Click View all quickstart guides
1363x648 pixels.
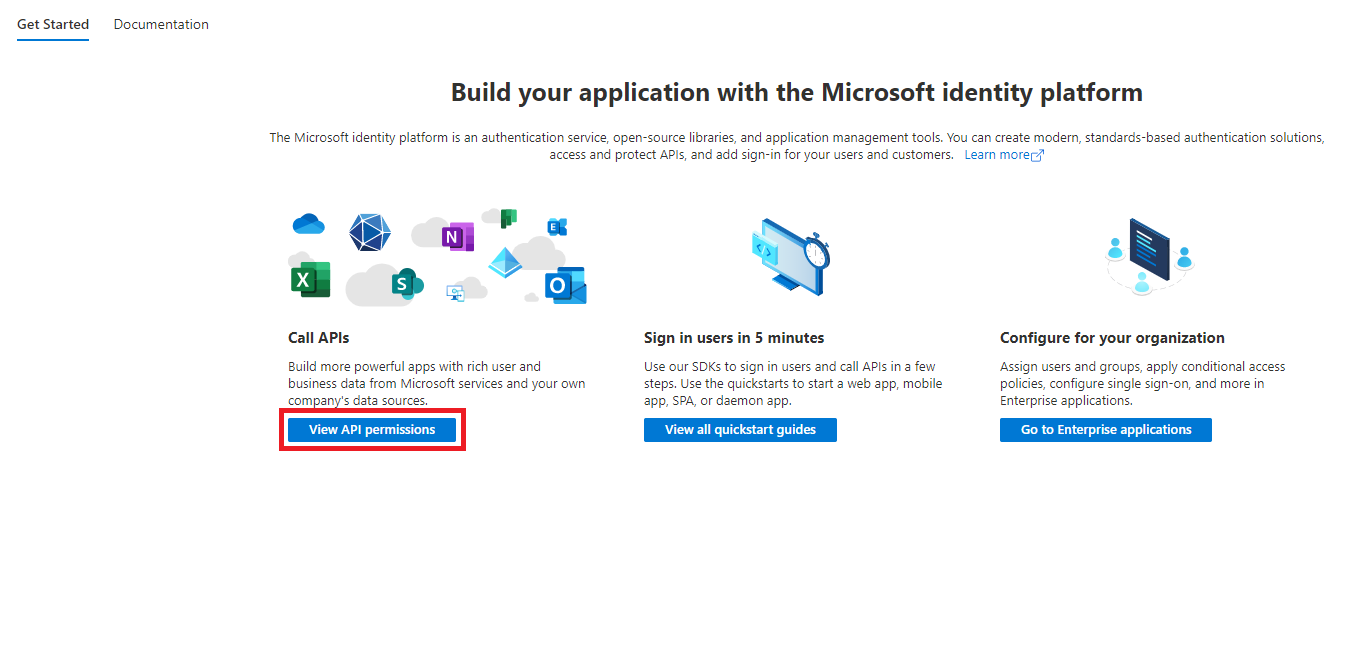point(740,429)
